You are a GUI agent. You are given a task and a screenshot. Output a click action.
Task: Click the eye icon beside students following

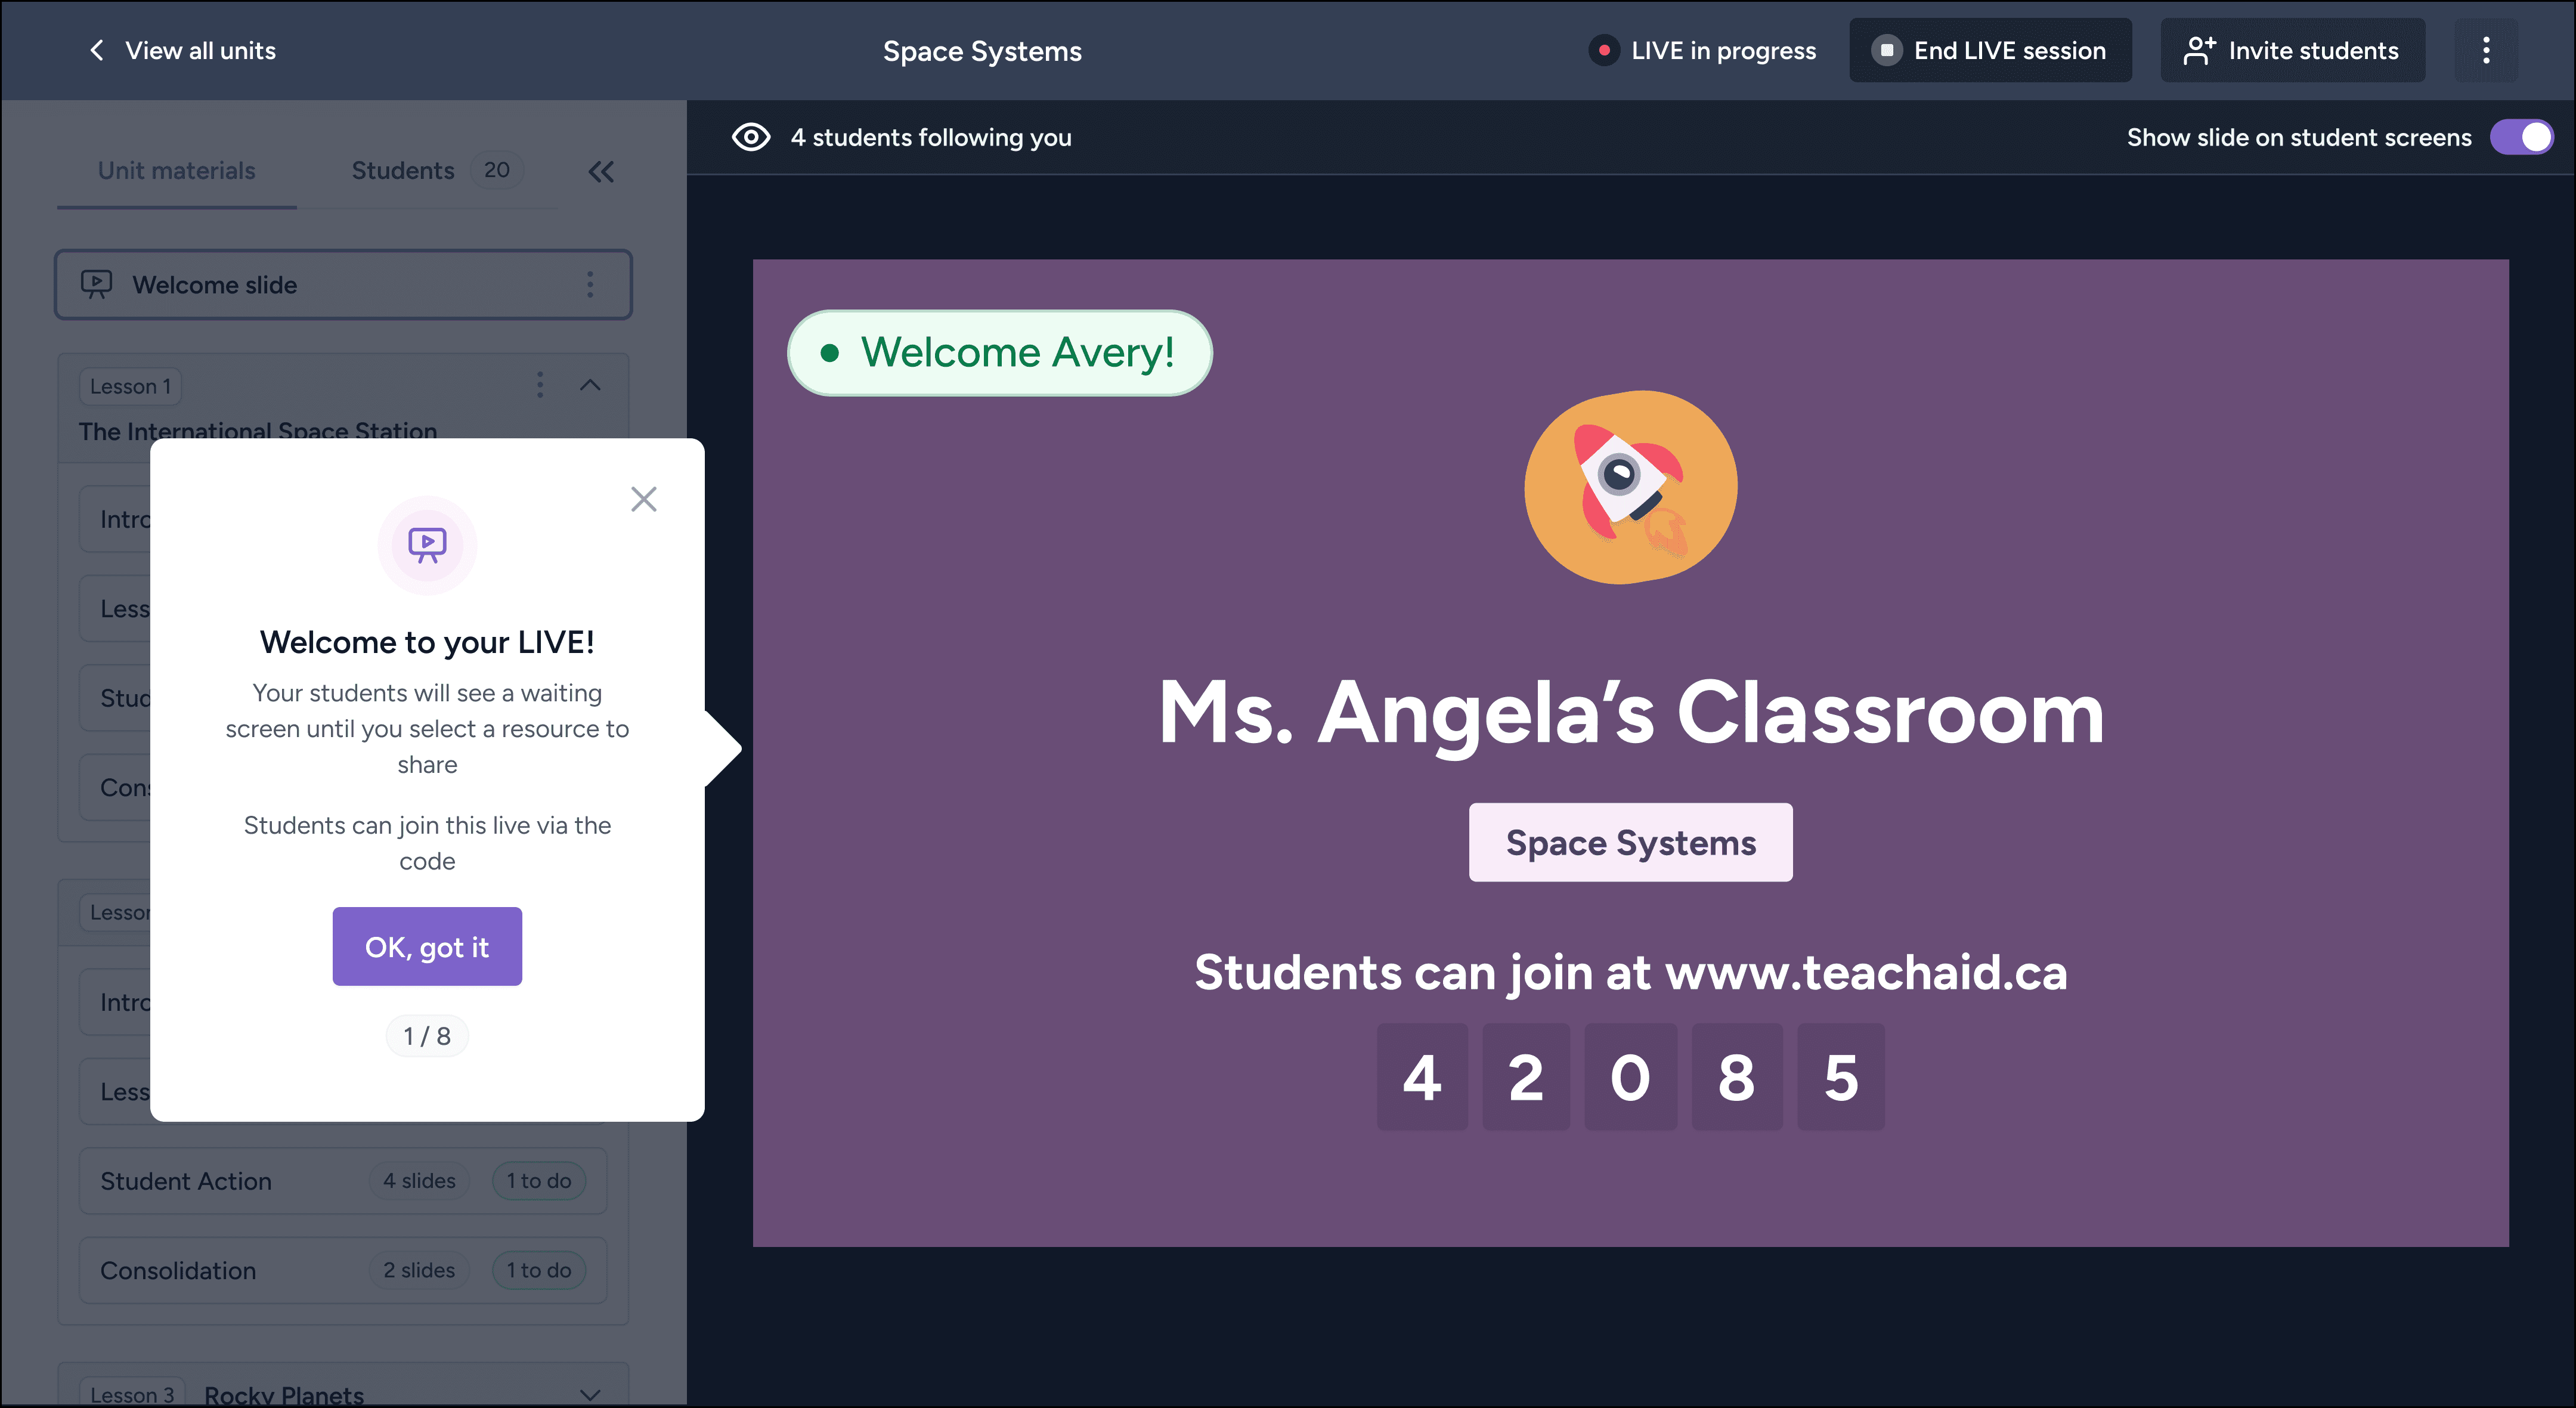[751, 137]
